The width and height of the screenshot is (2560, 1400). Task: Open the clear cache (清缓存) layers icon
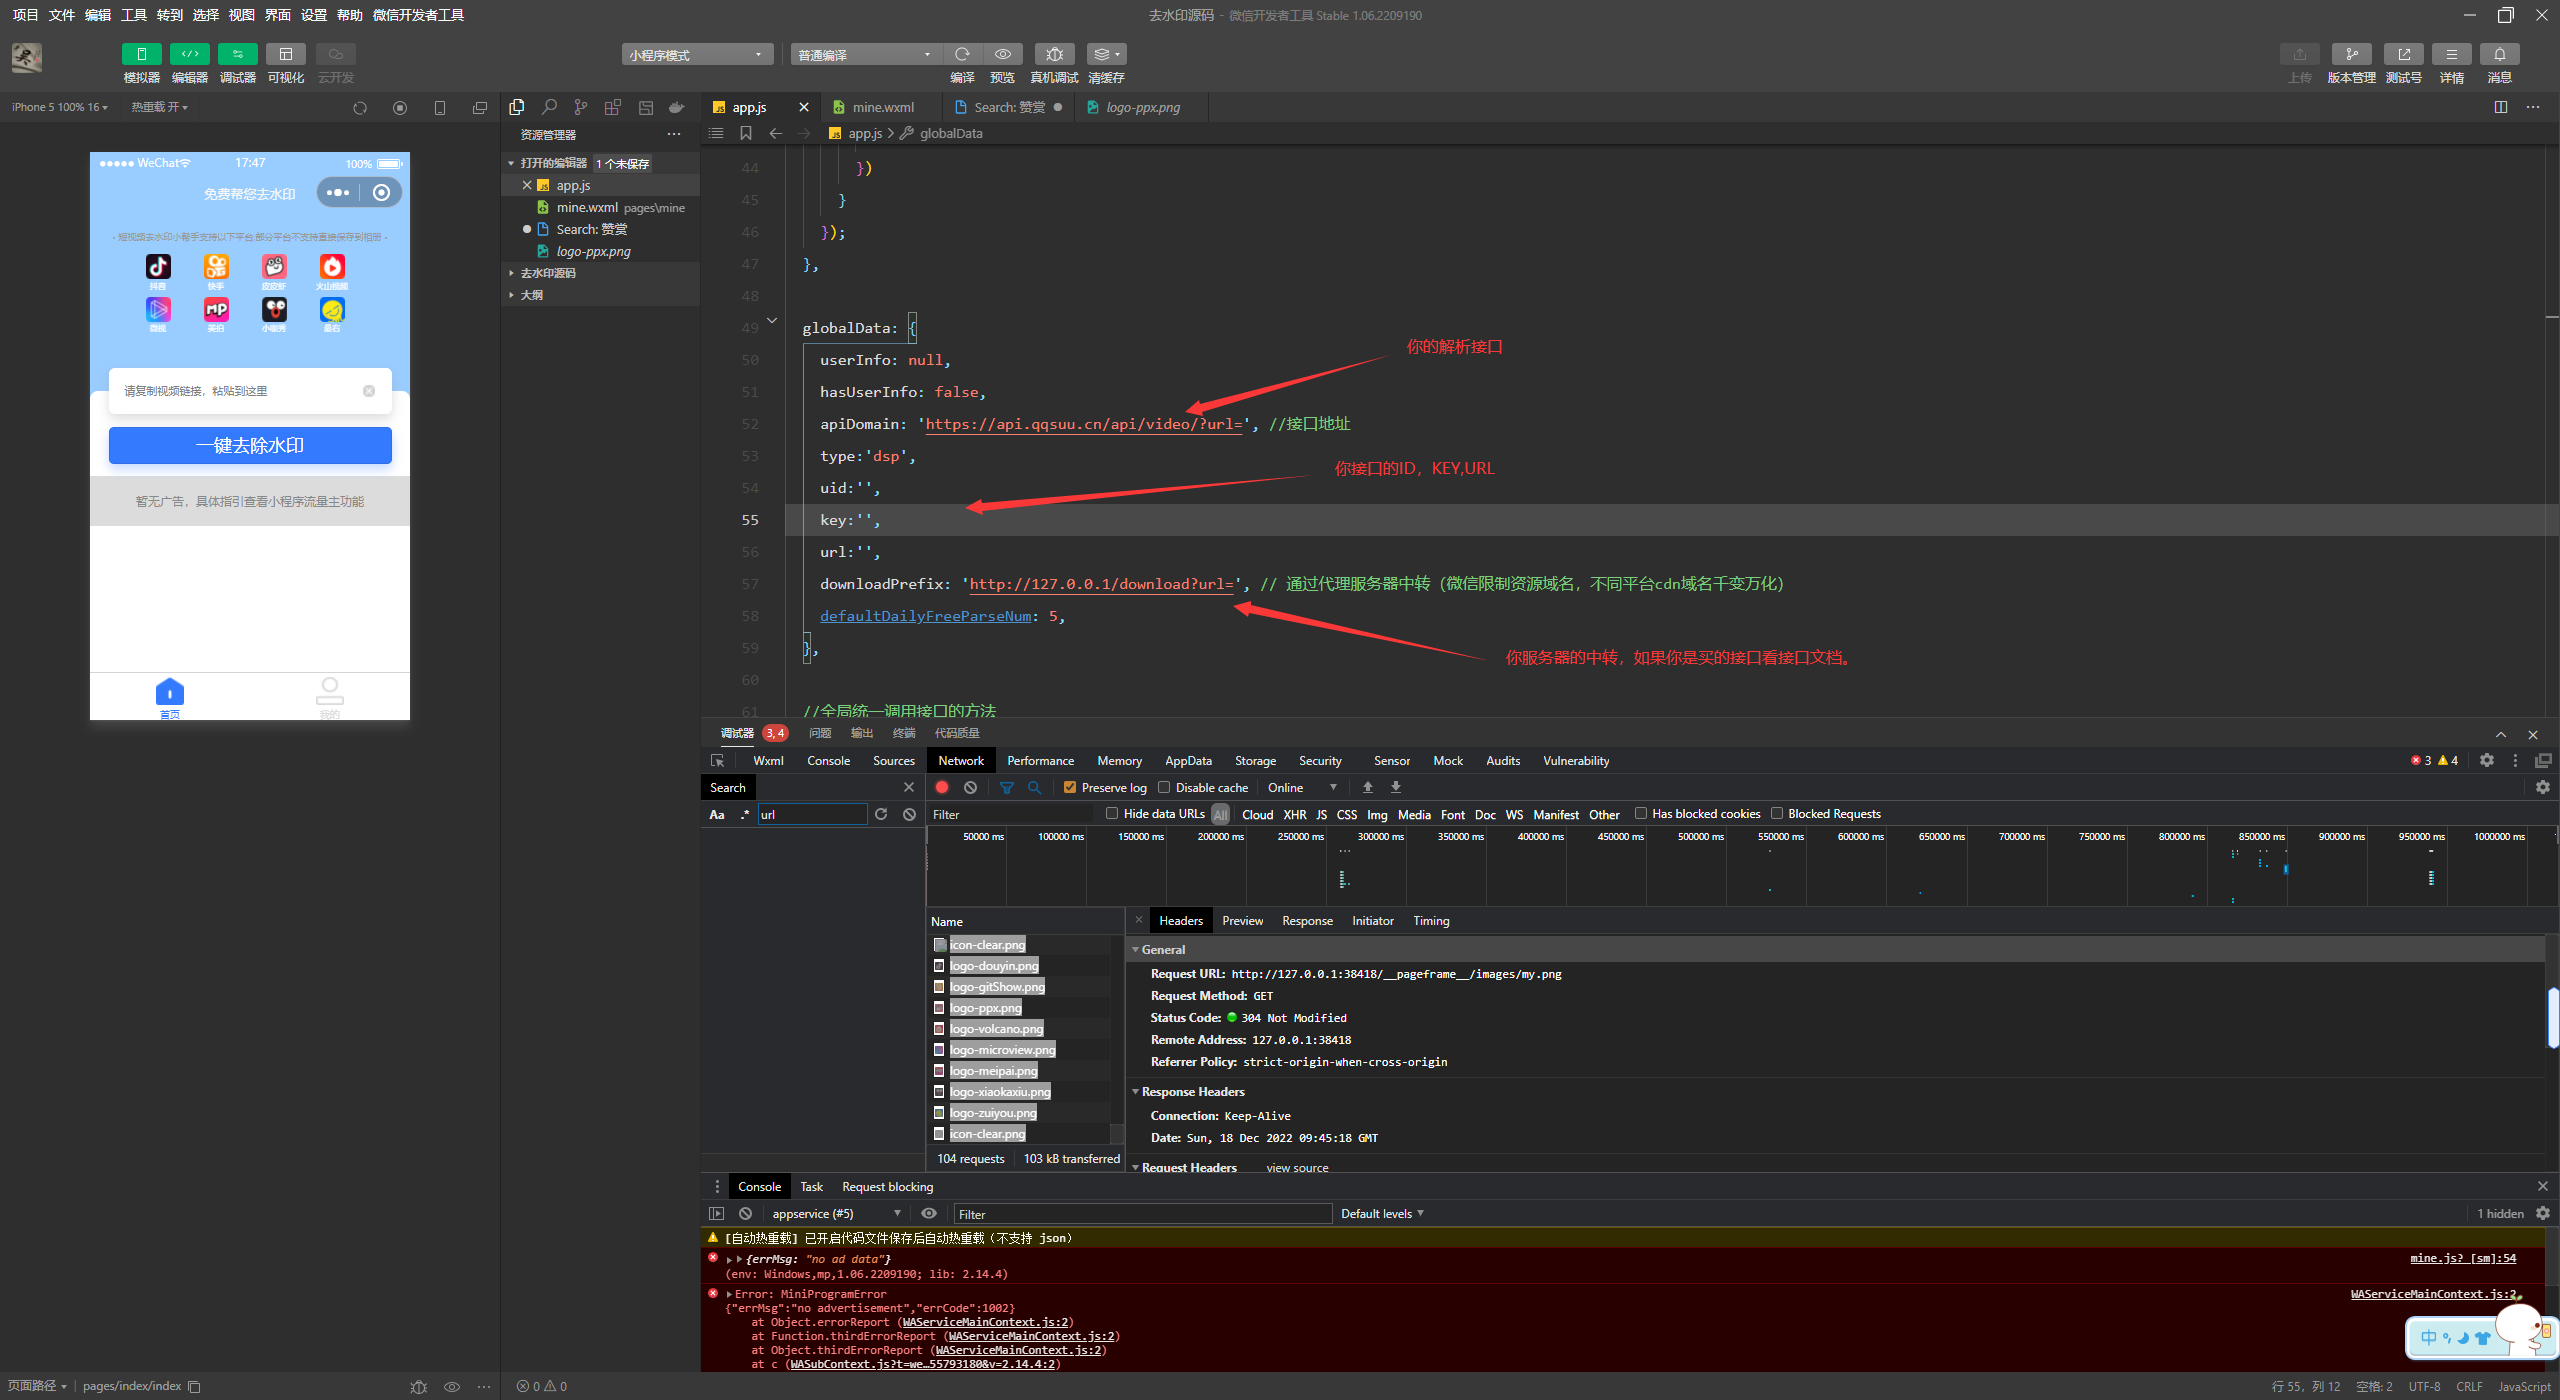pyautogui.click(x=1106, y=54)
